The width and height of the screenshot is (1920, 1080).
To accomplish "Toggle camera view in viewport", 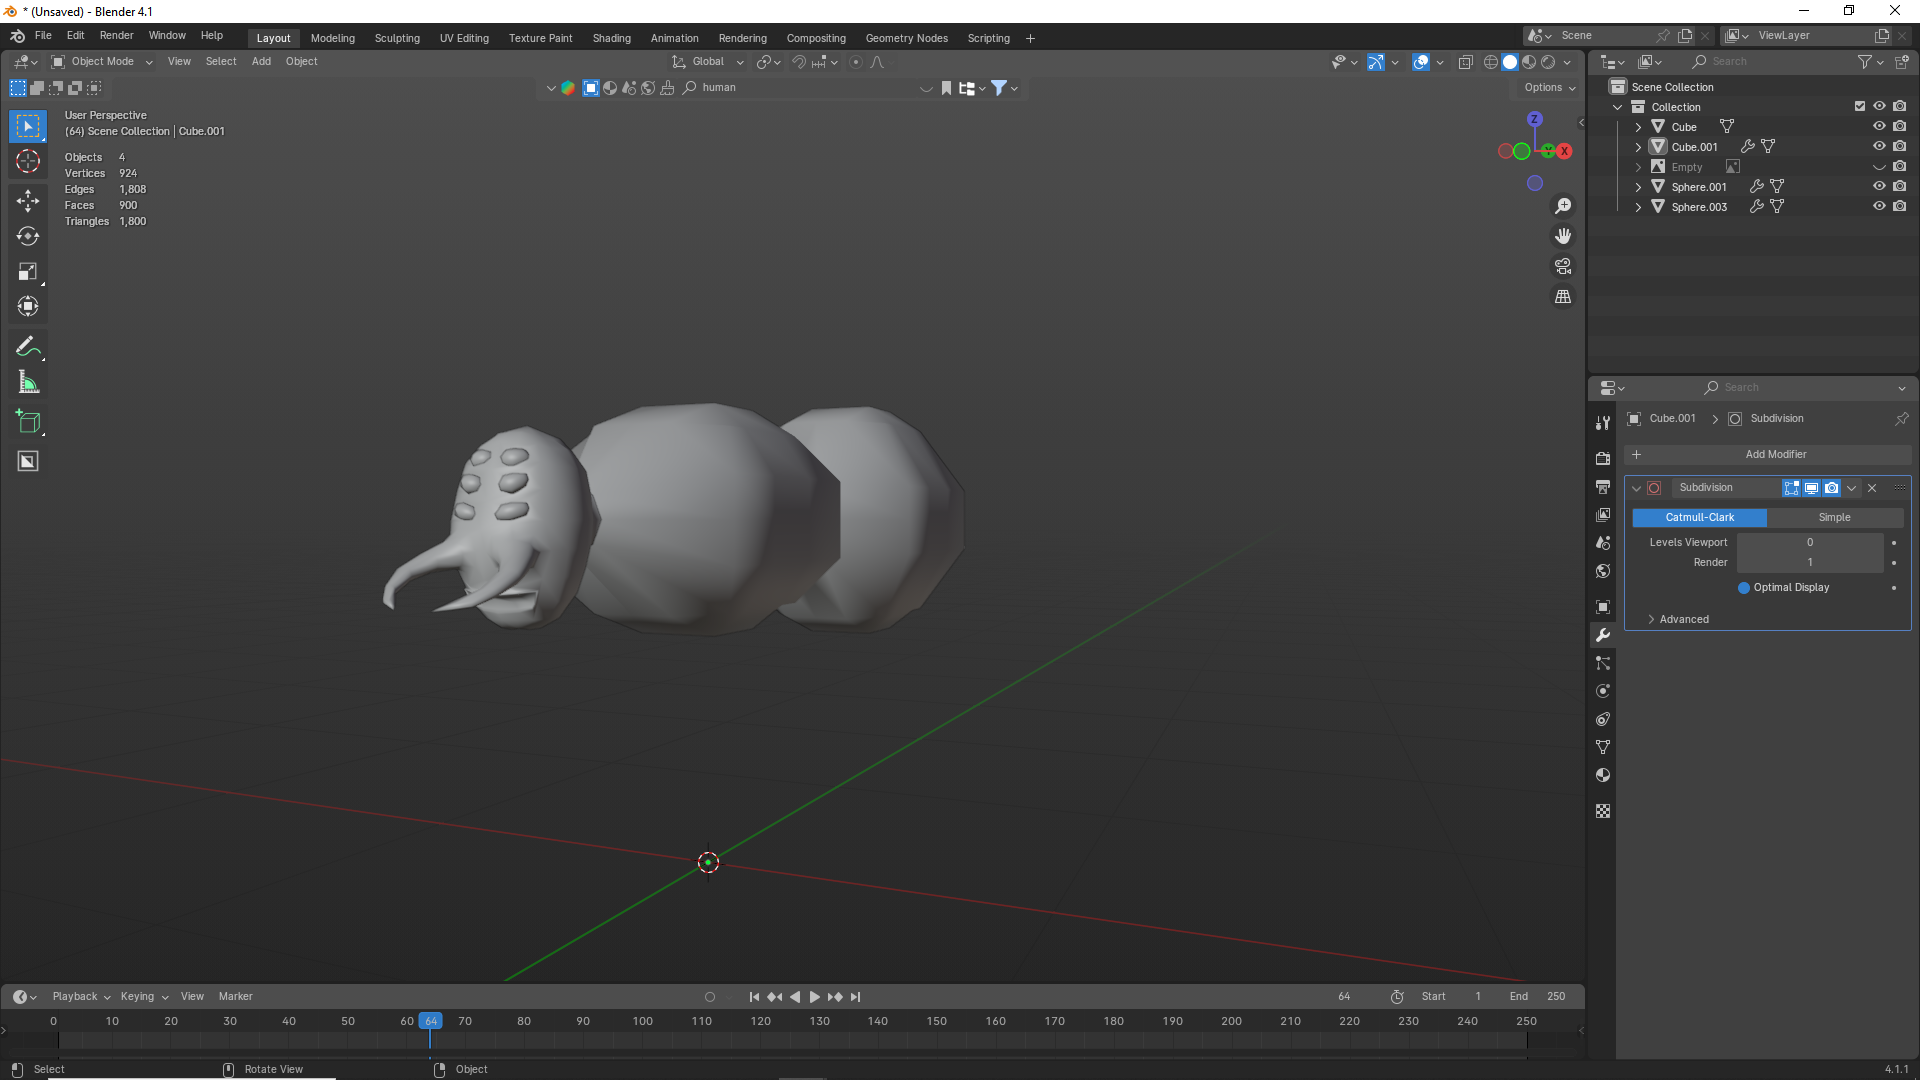I will pyautogui.click(x=1562, y=267).
